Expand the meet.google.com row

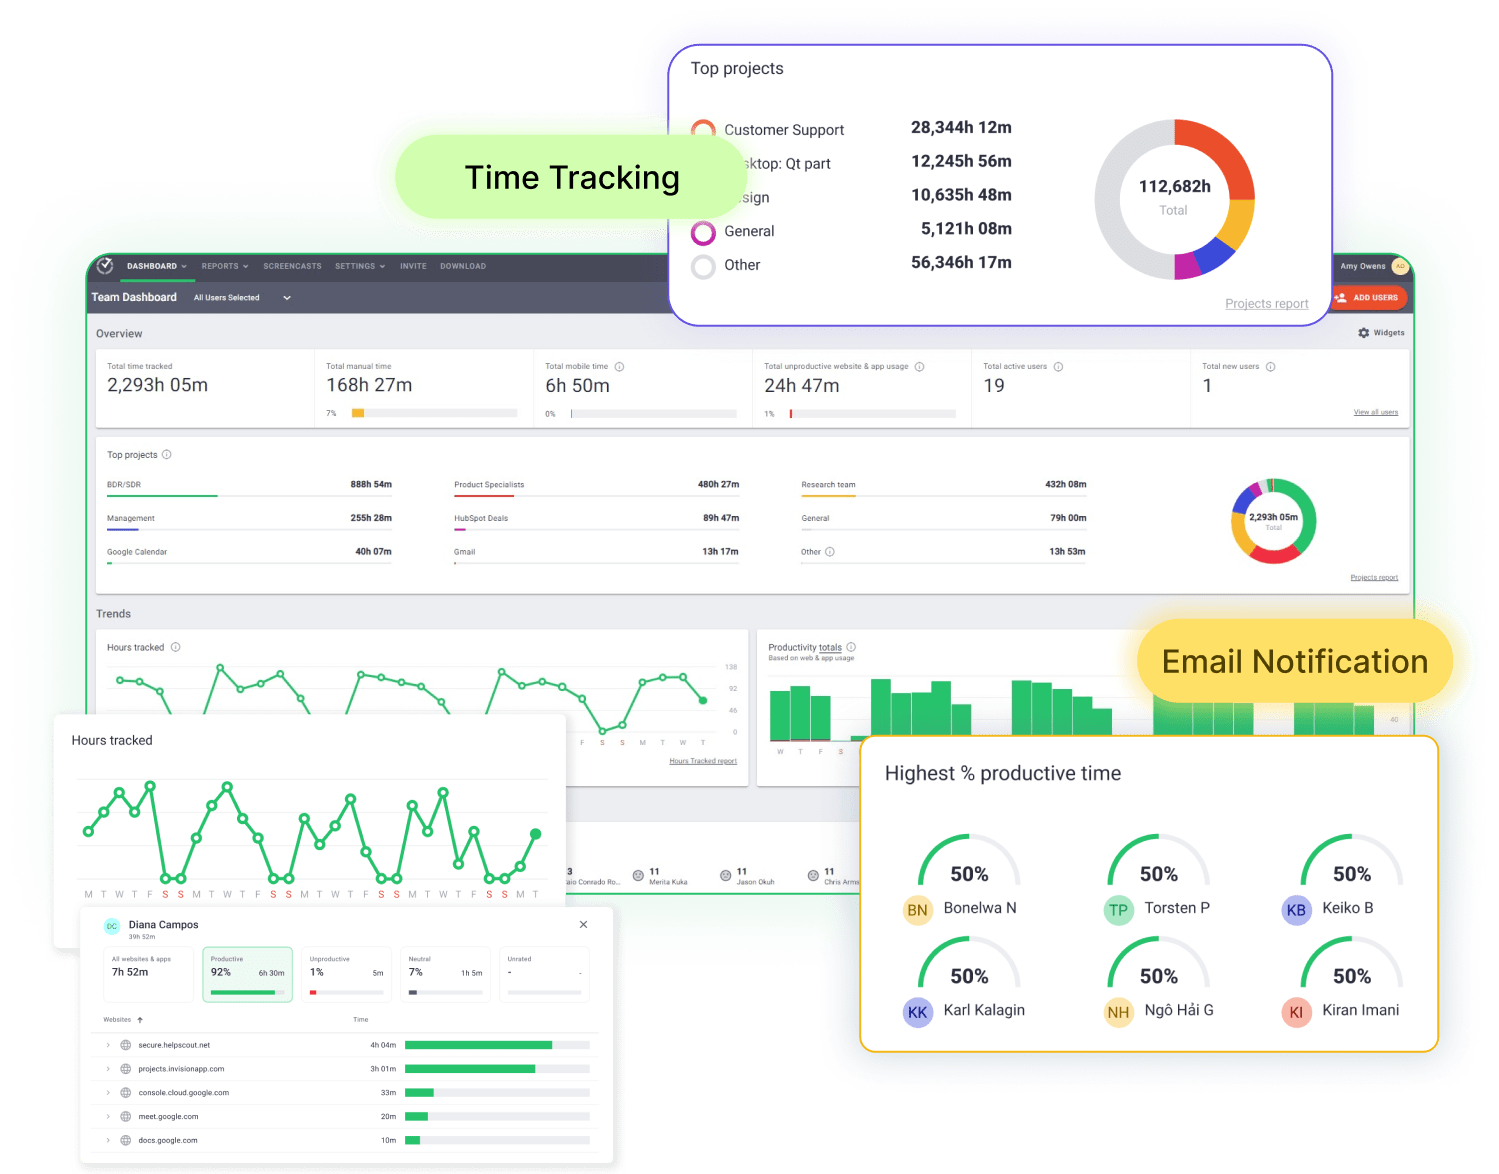108,1117
